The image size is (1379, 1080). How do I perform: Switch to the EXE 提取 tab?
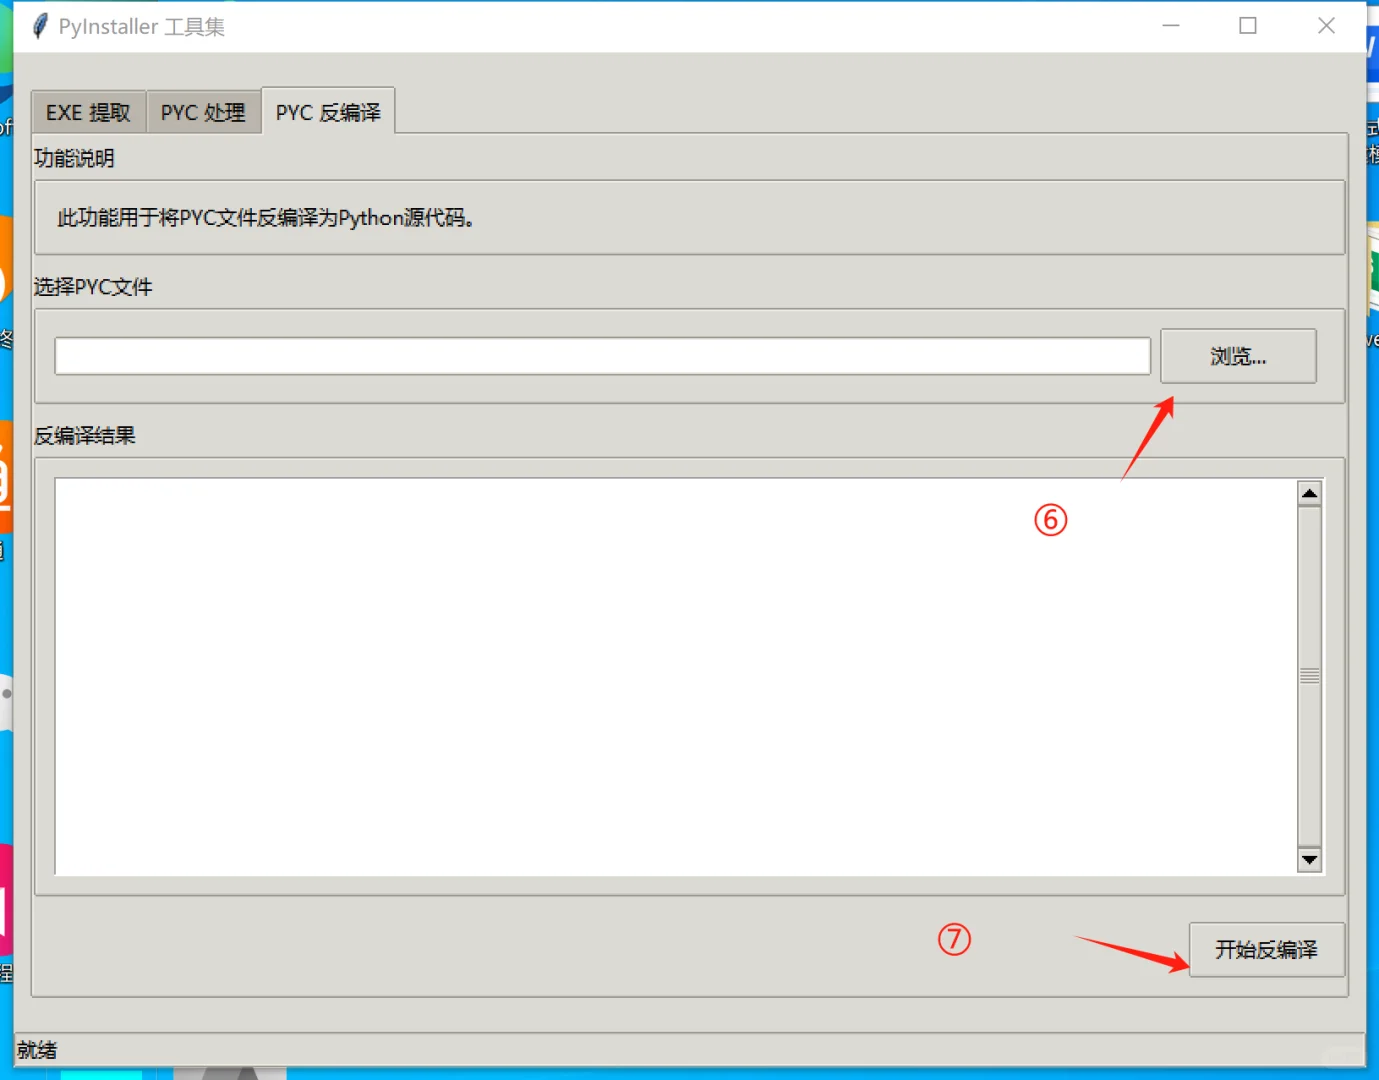click(88, 112)
